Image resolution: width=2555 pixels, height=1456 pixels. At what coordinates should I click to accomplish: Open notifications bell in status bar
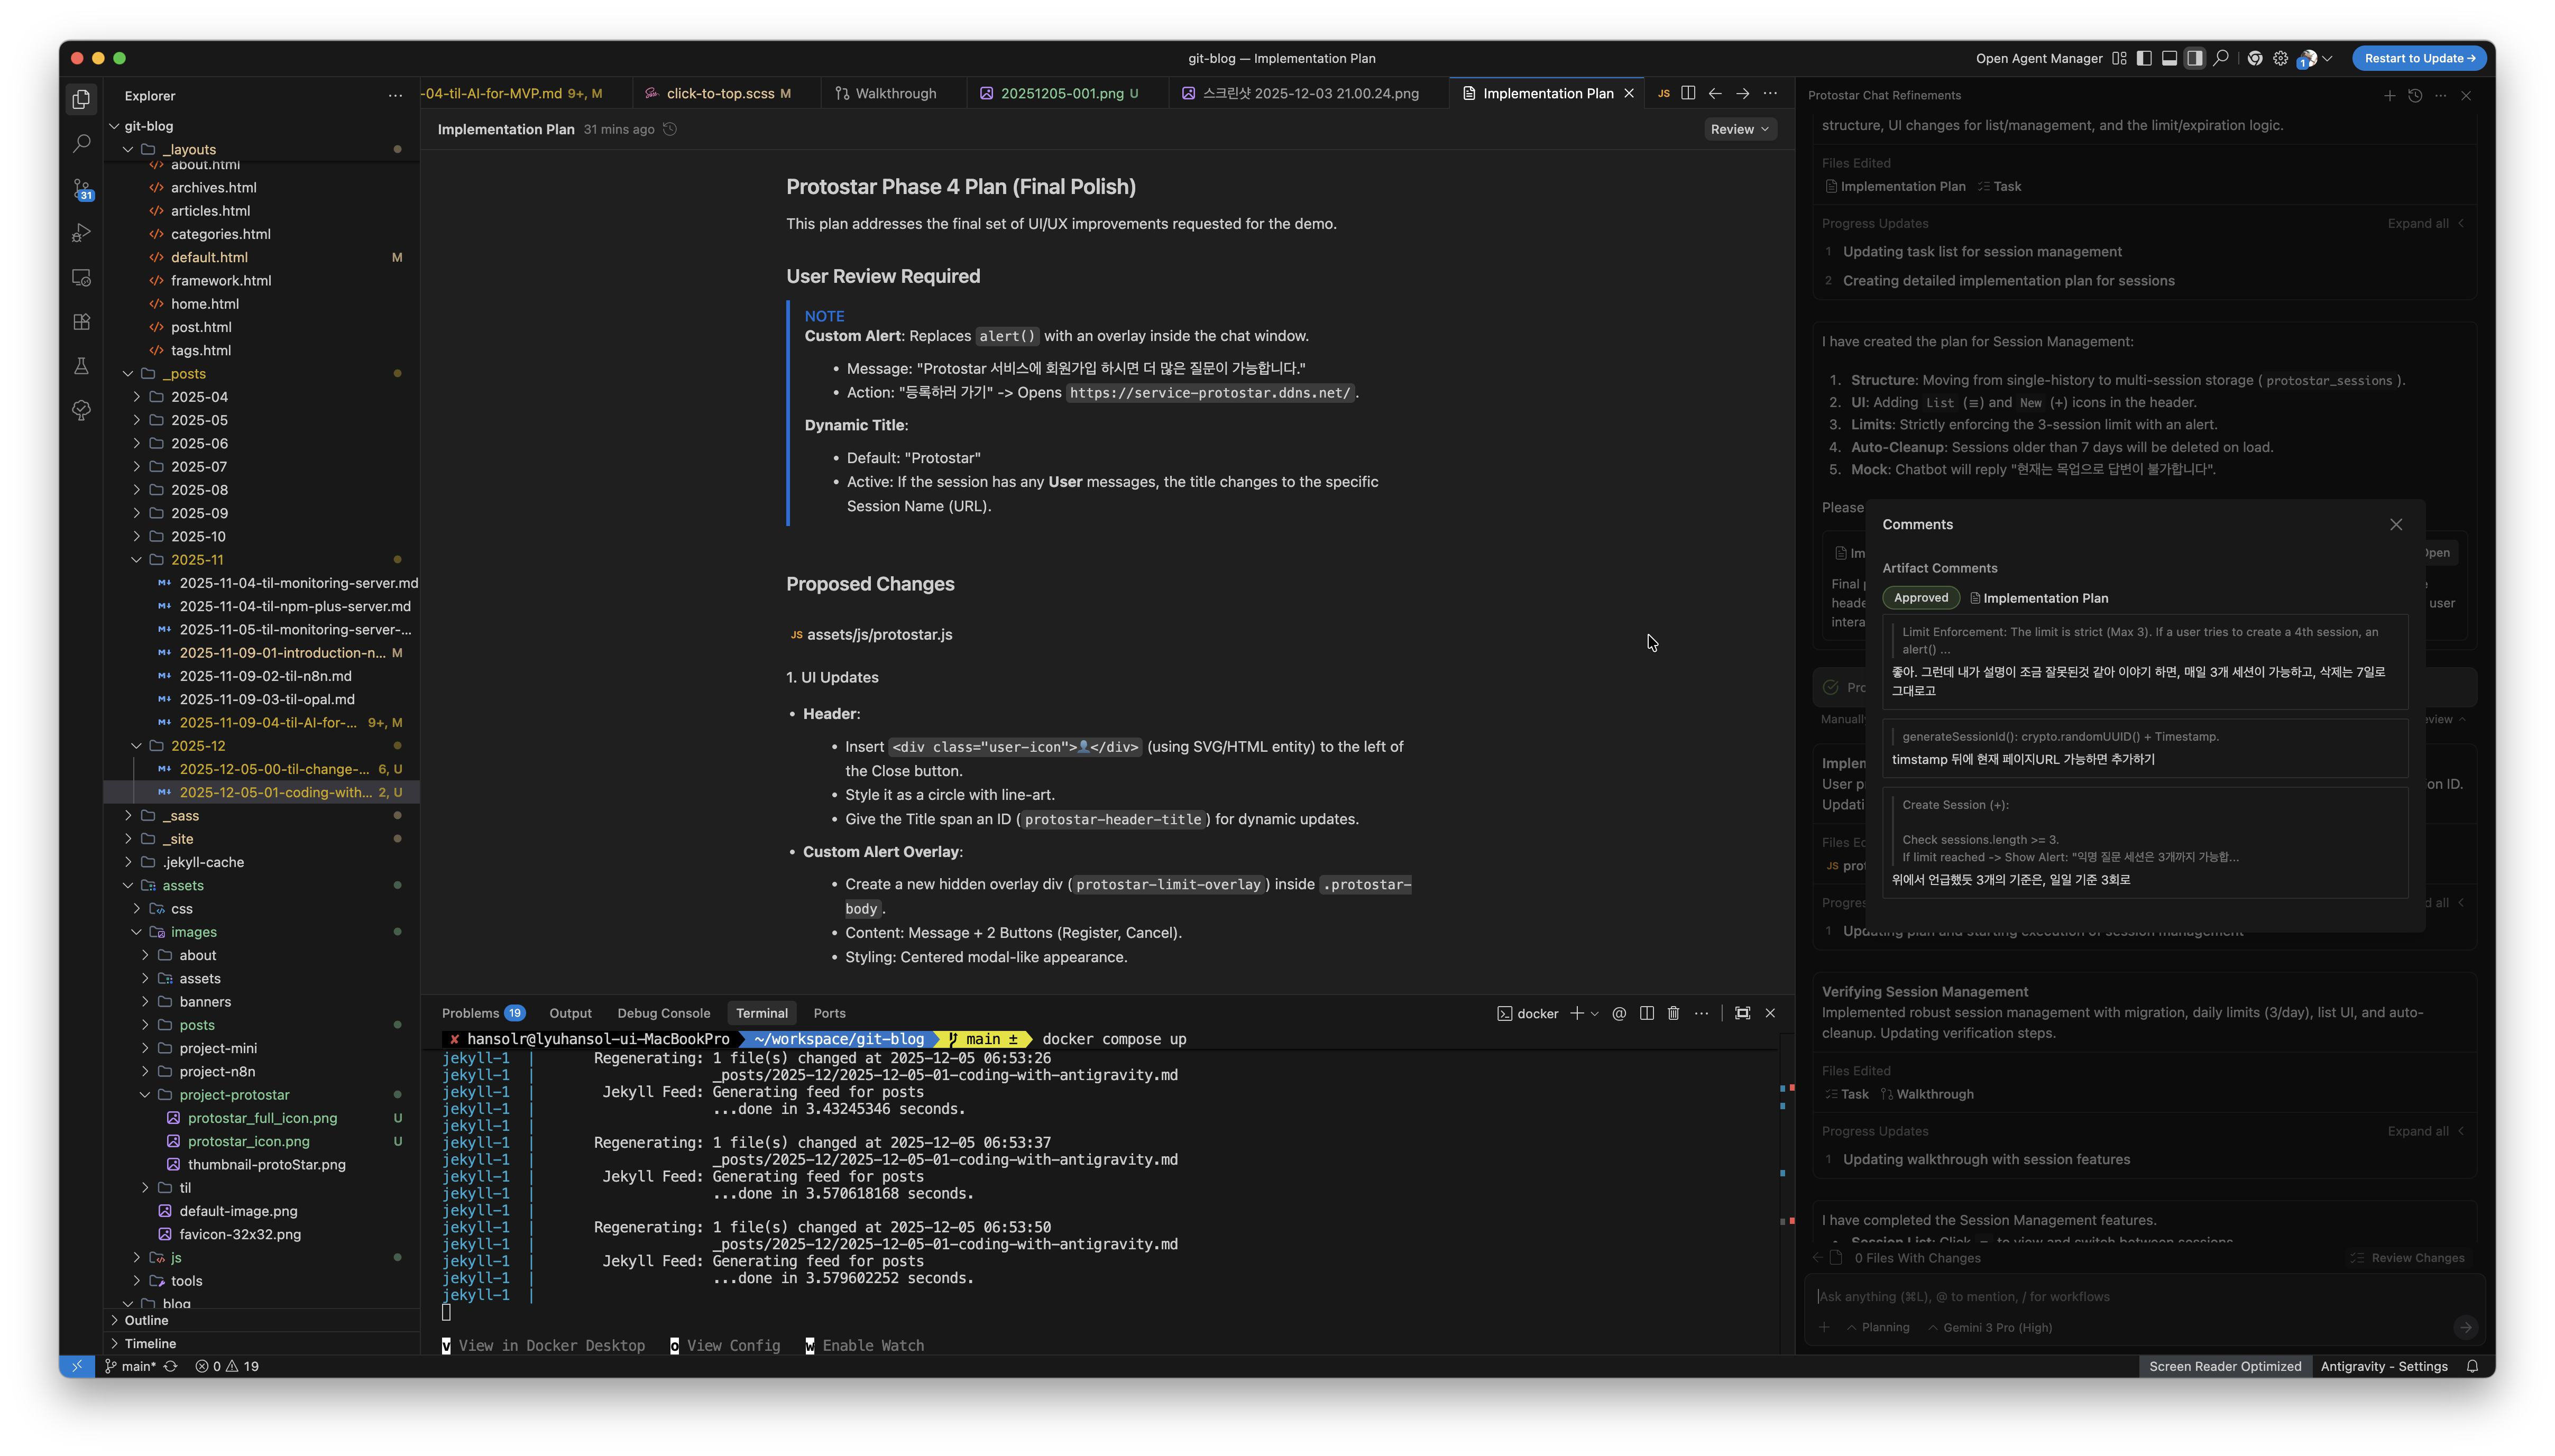[x=2472, y=1366]
